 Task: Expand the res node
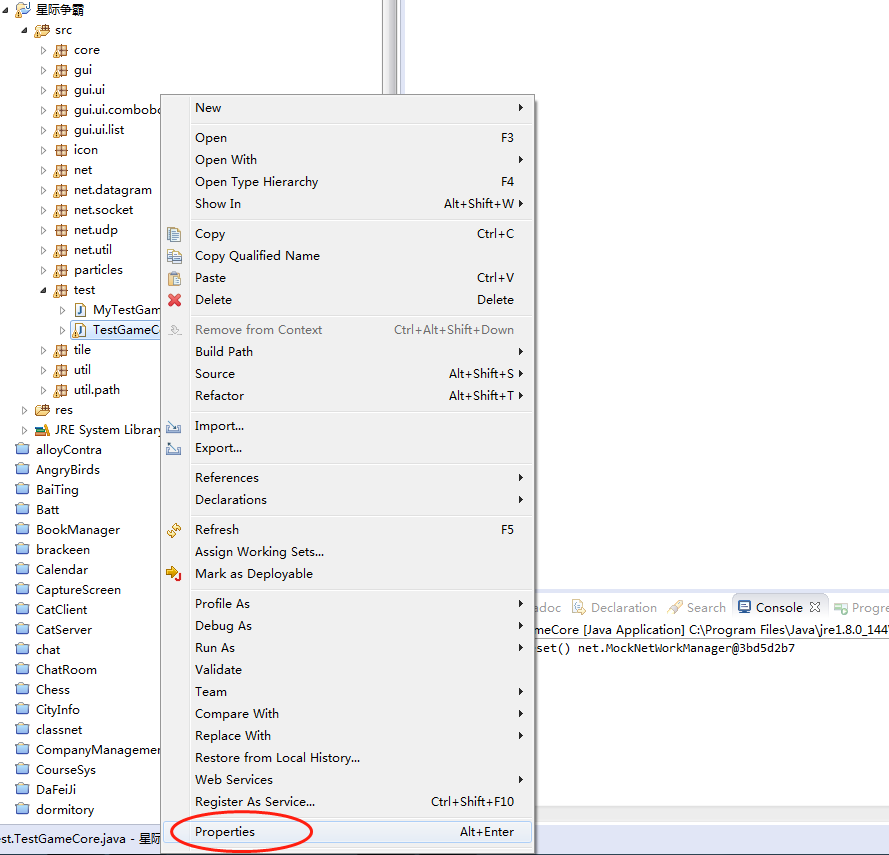[x=23, y=409]
